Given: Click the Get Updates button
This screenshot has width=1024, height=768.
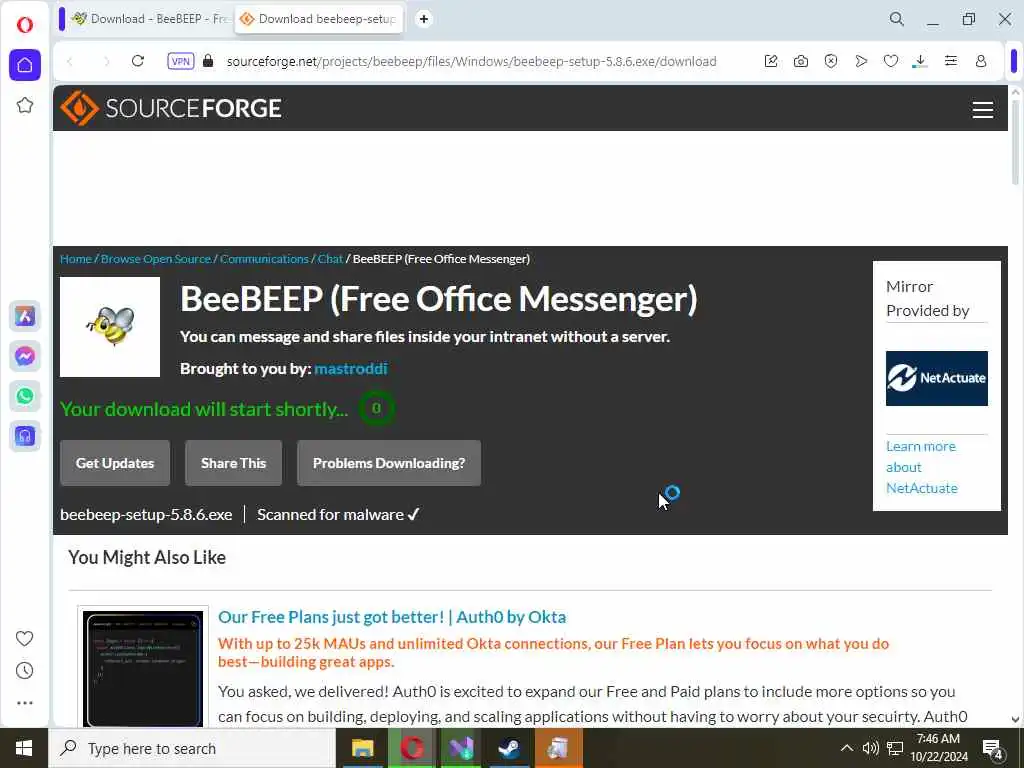Looking at the screenshot, I should tap(115, 463).
